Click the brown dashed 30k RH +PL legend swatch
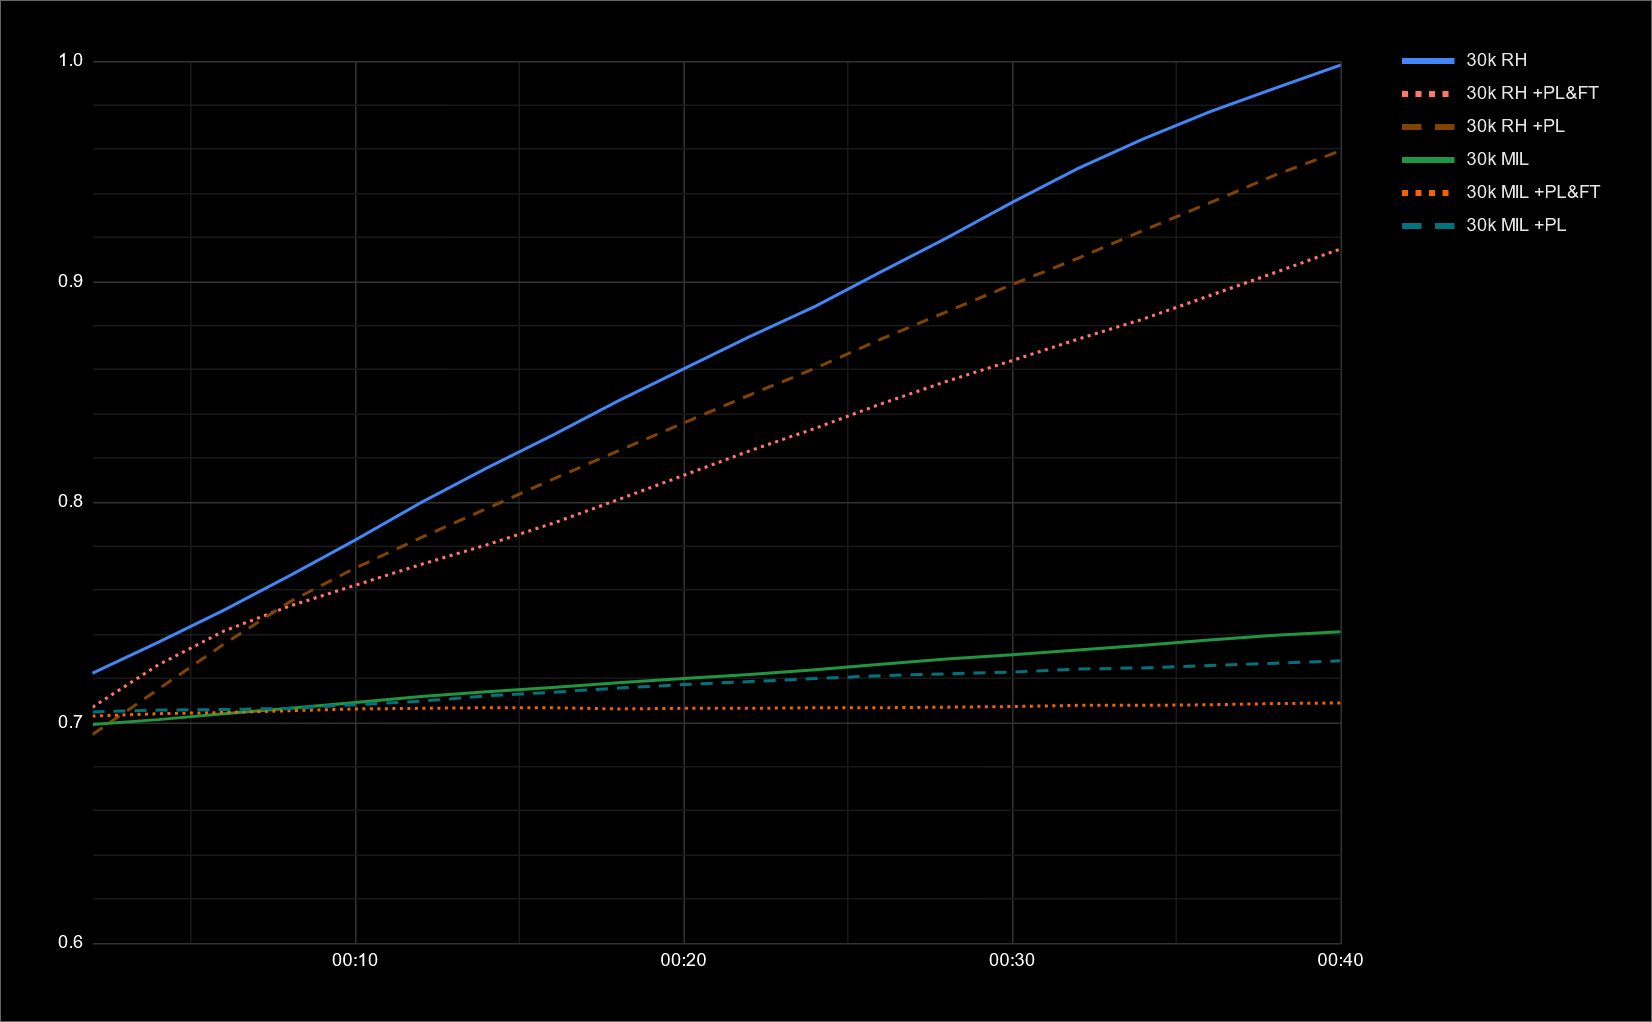 tap(1427, 127)
